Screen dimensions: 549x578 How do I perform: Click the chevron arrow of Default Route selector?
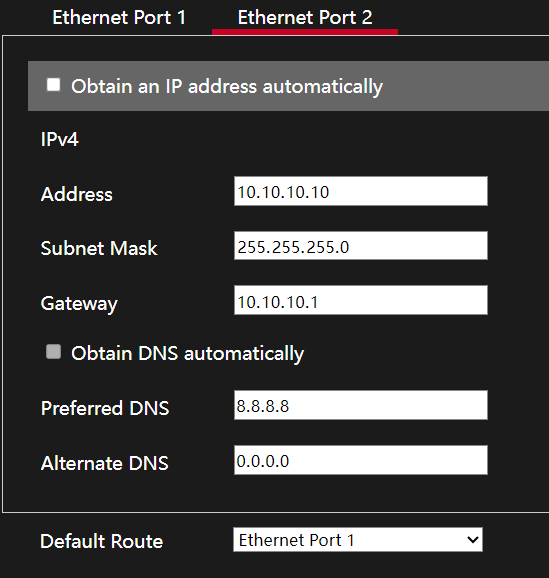[472, 540]
